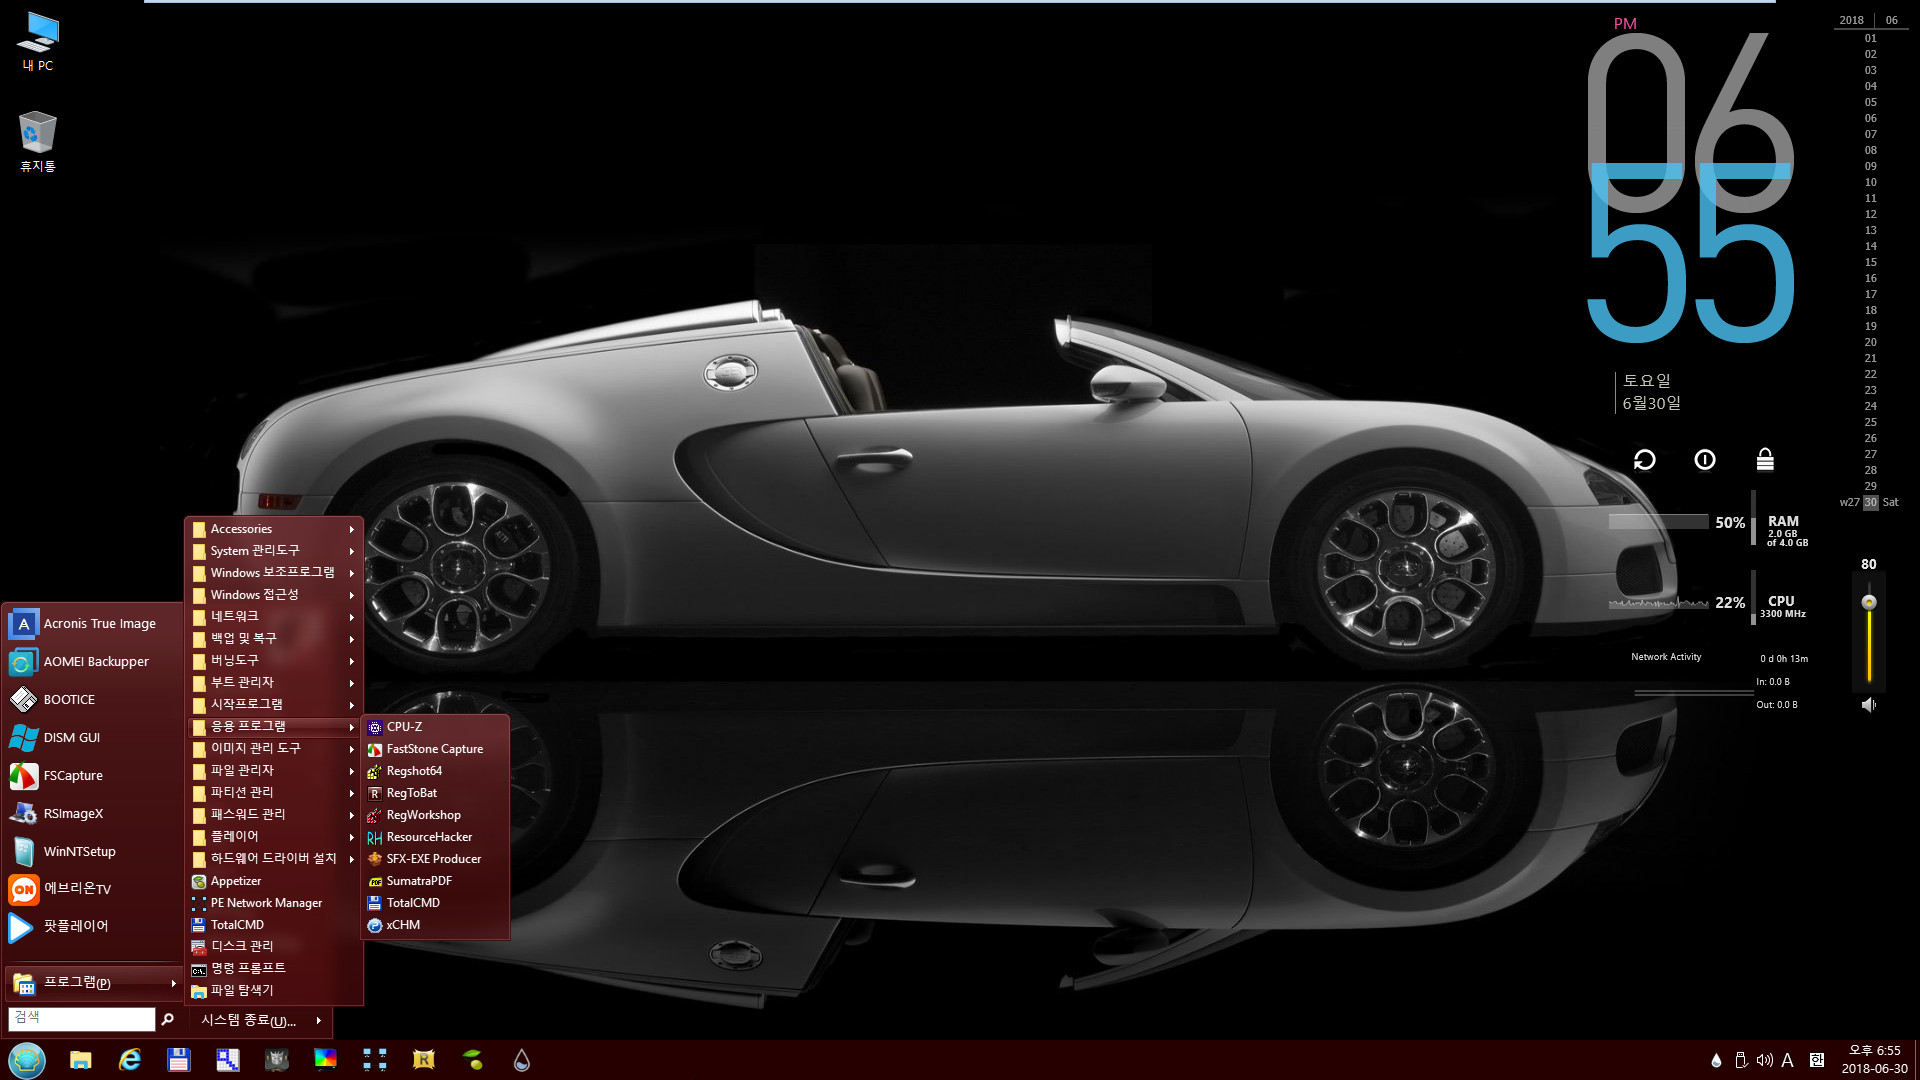Viewport: 1920px width, 1080px height.
Task: Open the 휴지통 recycle bin
Action: pos(38,141)
